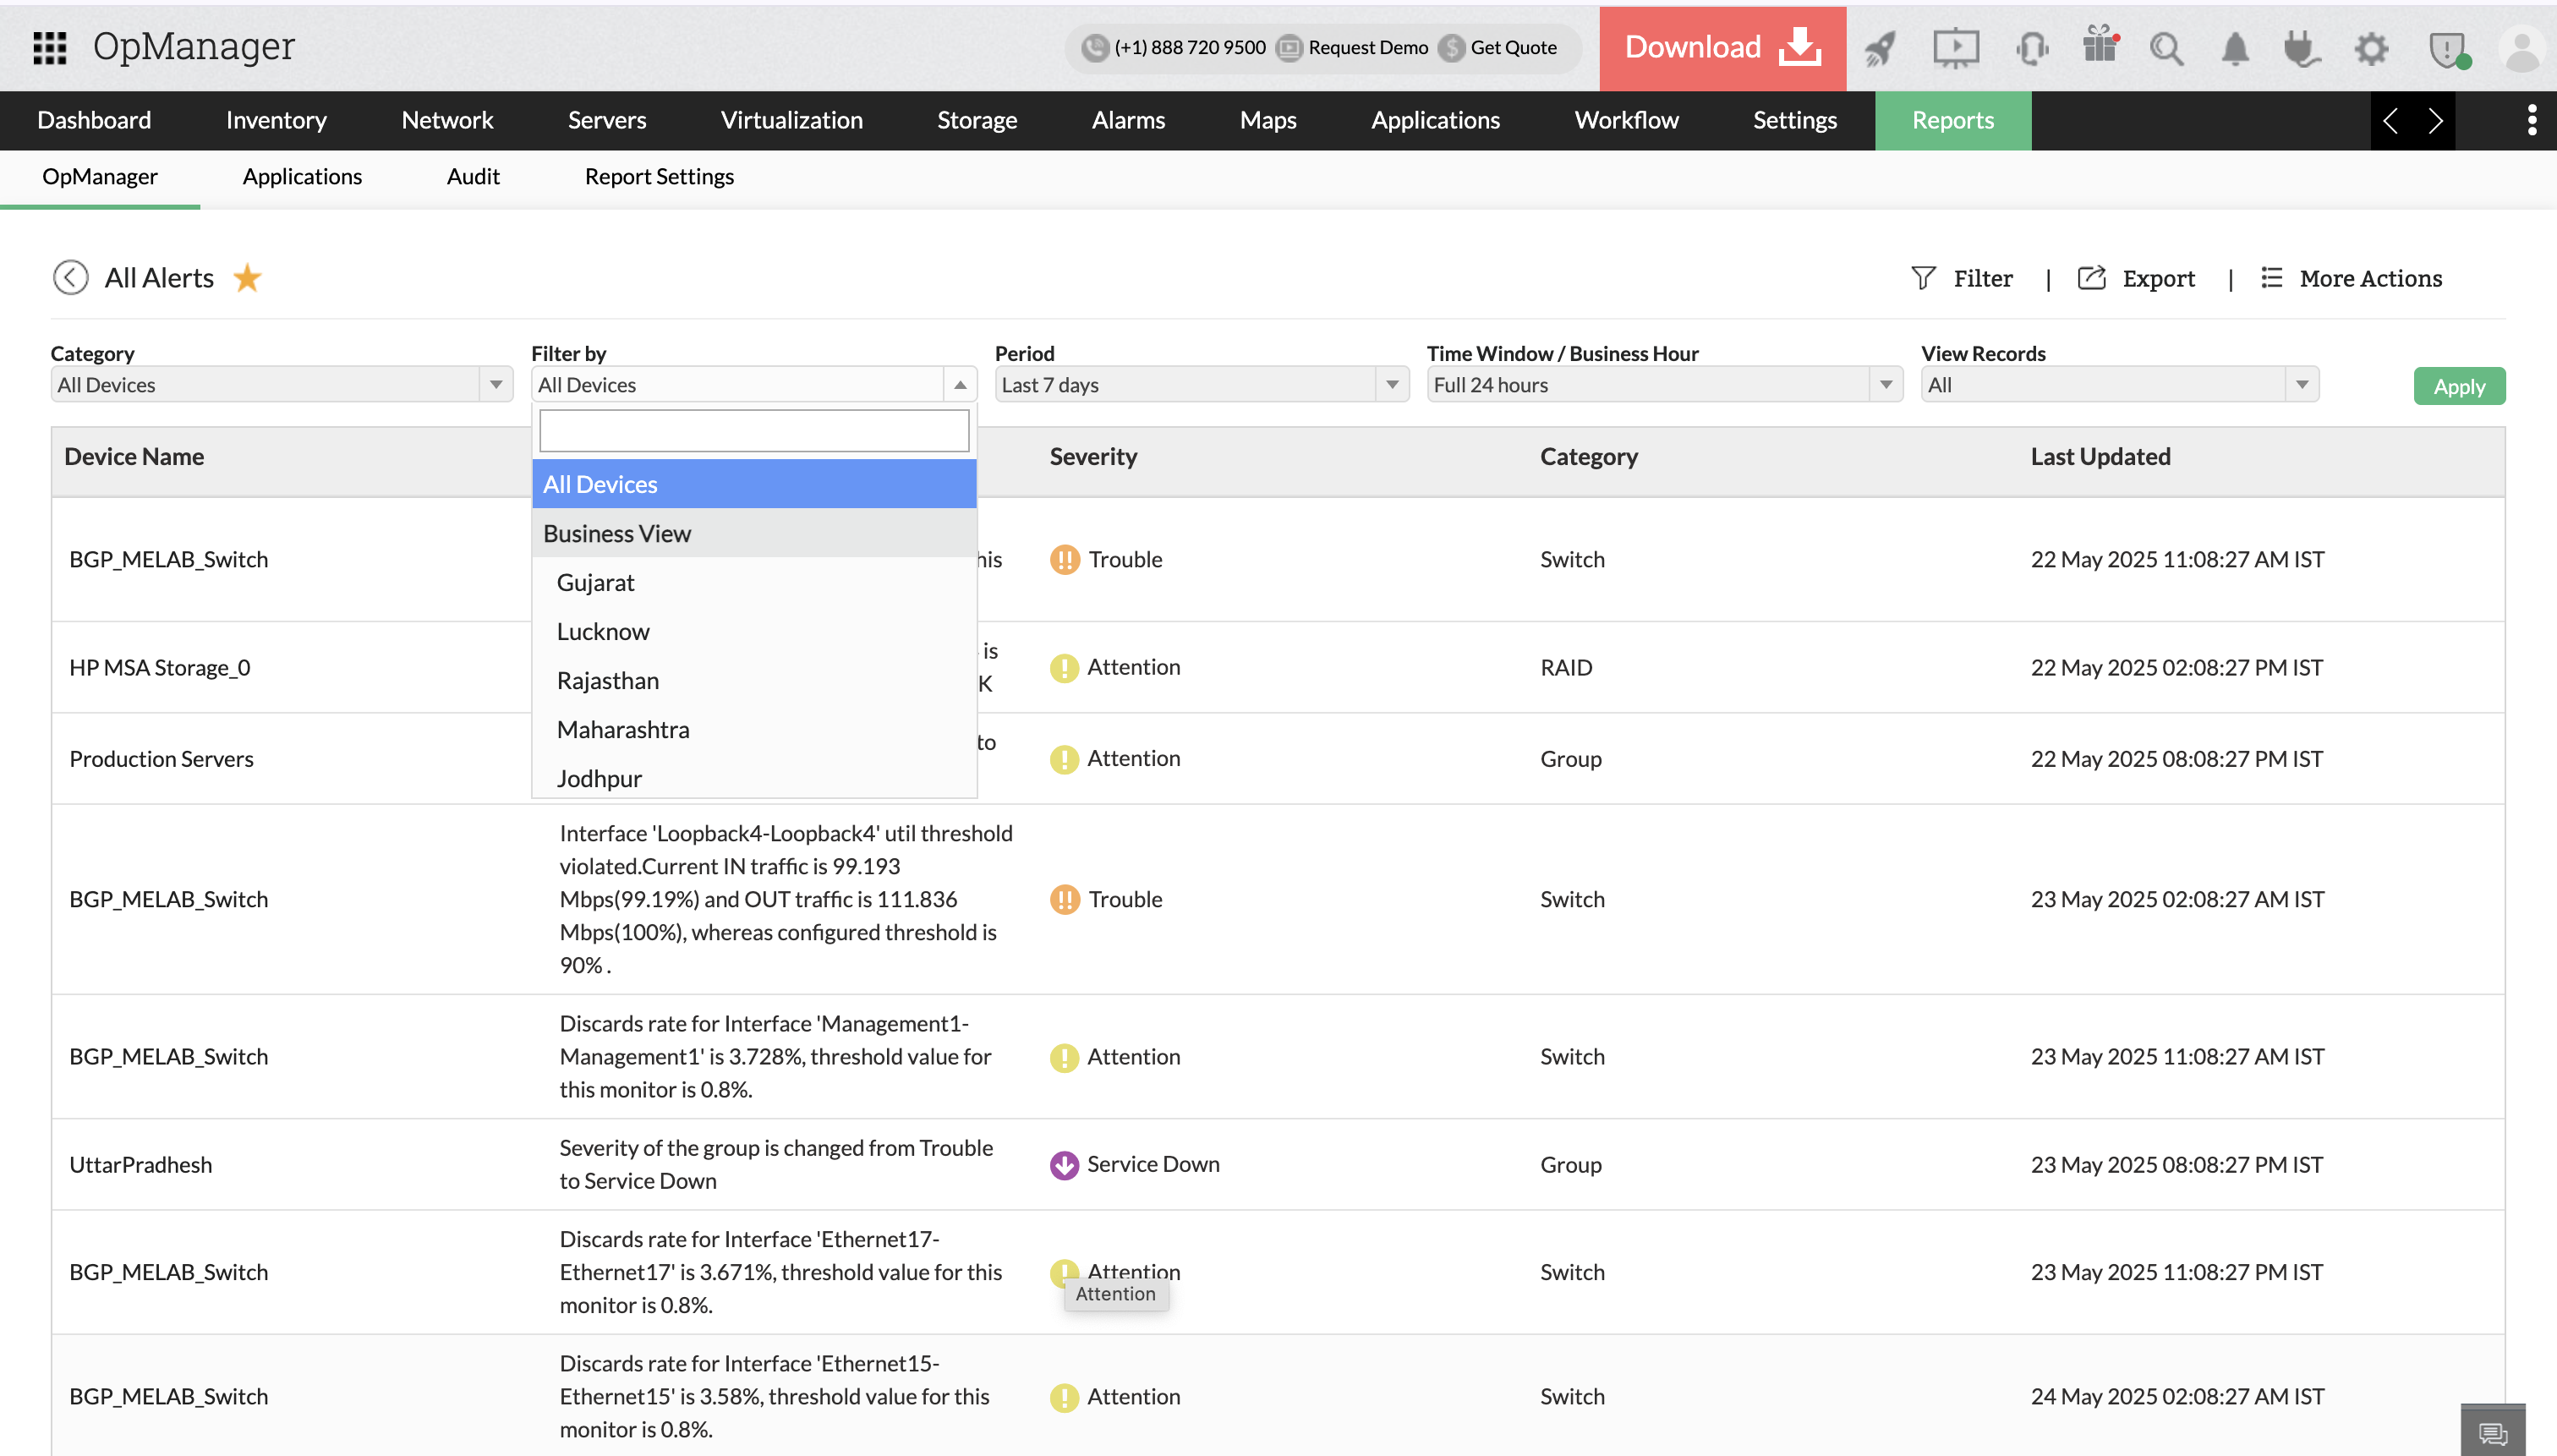Click the red Download button
2557x1456 pixels.
(x=1722, y=47)
